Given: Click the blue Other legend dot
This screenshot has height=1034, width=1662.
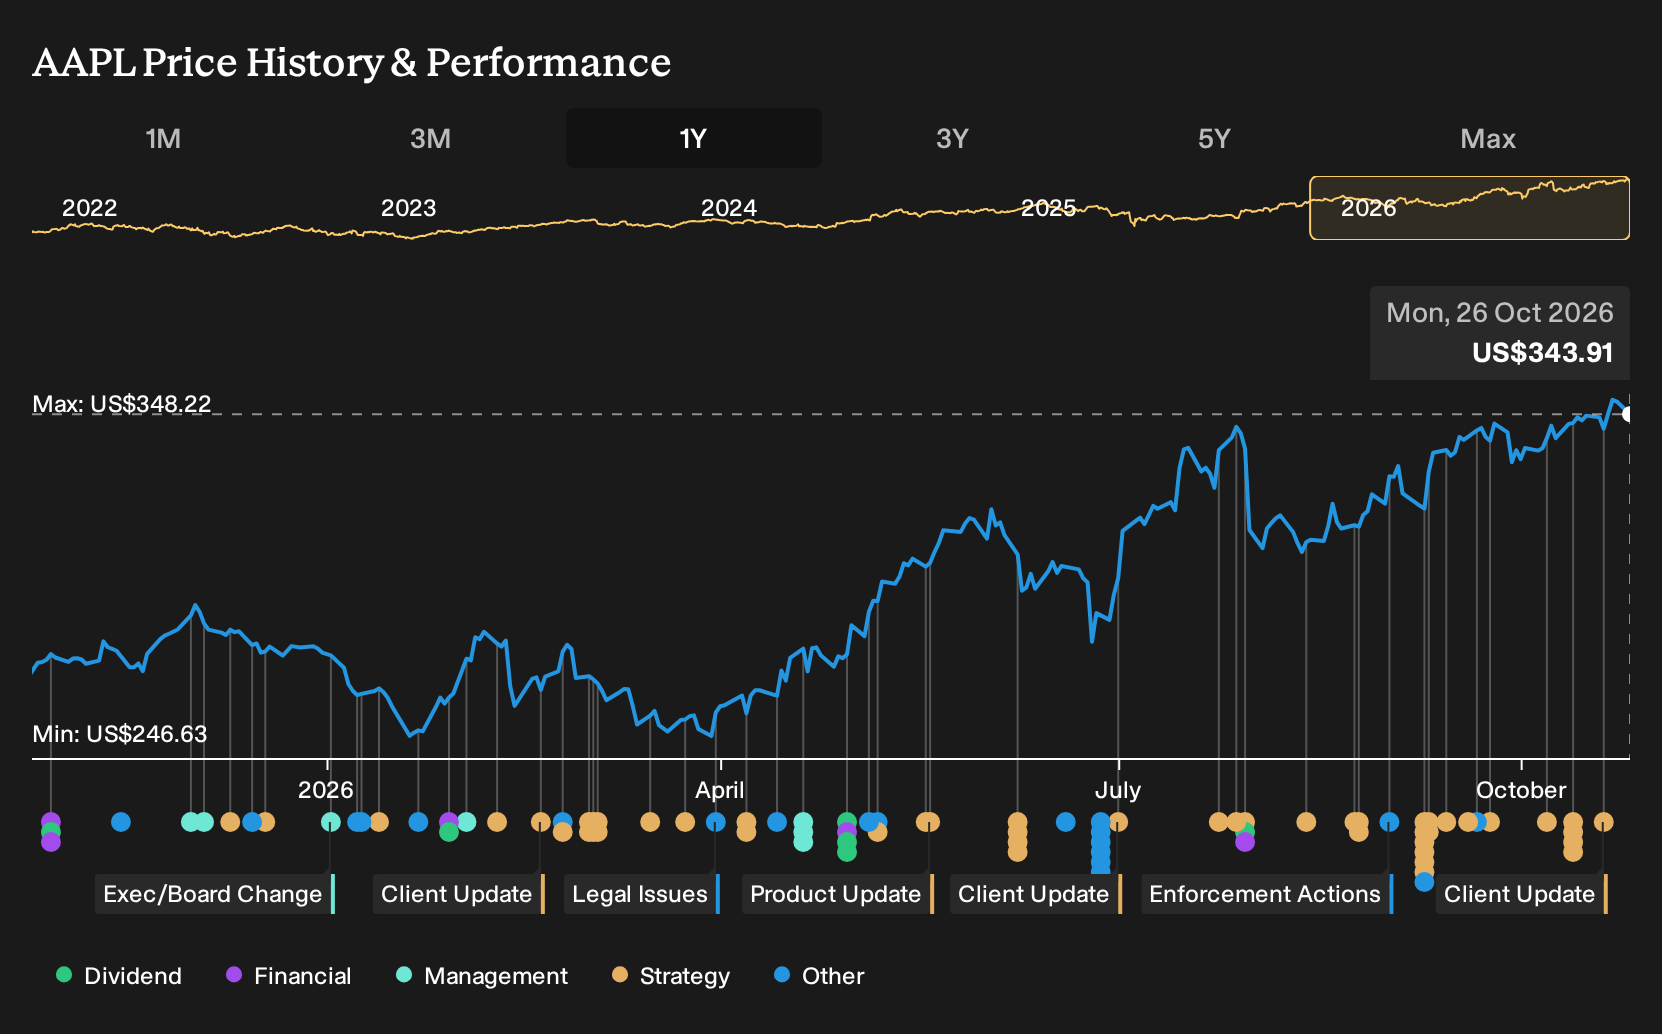Looking at the screenshot, I should pos(782,974).
